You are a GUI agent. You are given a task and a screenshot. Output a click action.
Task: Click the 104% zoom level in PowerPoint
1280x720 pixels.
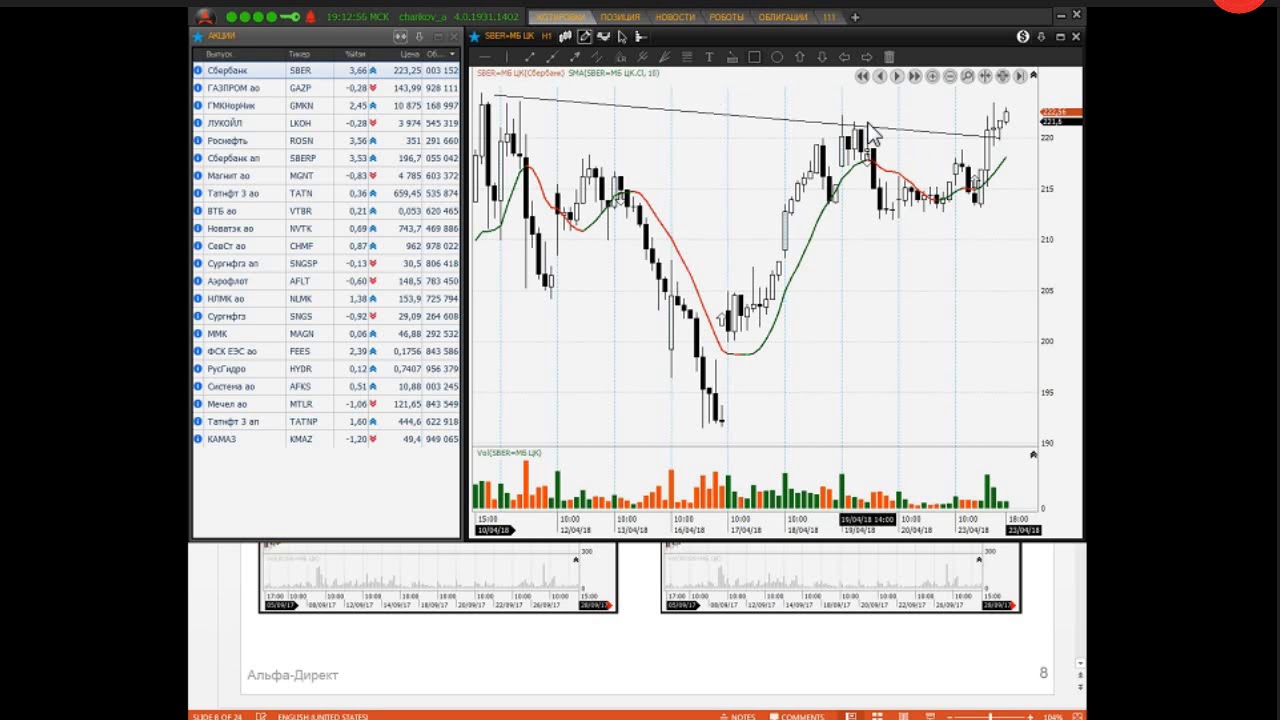[1053, 716]
